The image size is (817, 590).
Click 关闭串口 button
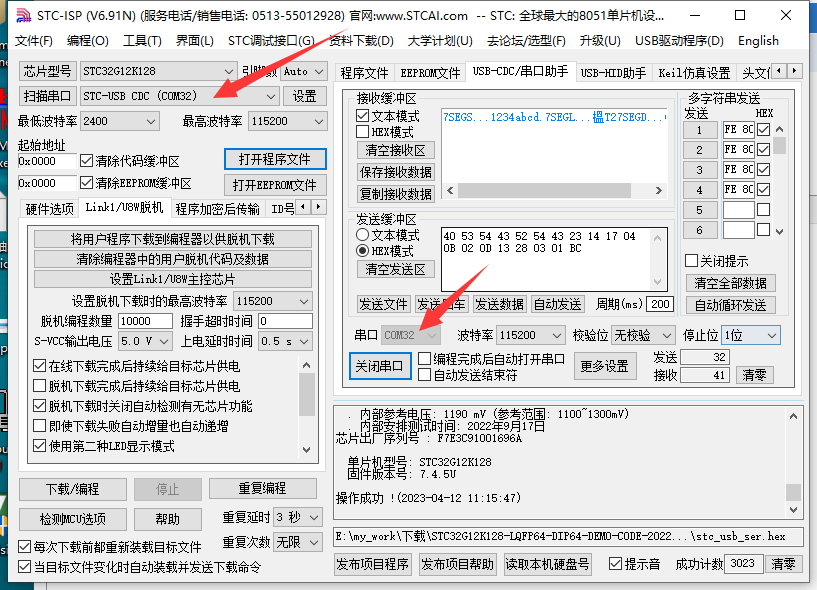point(379,366)
